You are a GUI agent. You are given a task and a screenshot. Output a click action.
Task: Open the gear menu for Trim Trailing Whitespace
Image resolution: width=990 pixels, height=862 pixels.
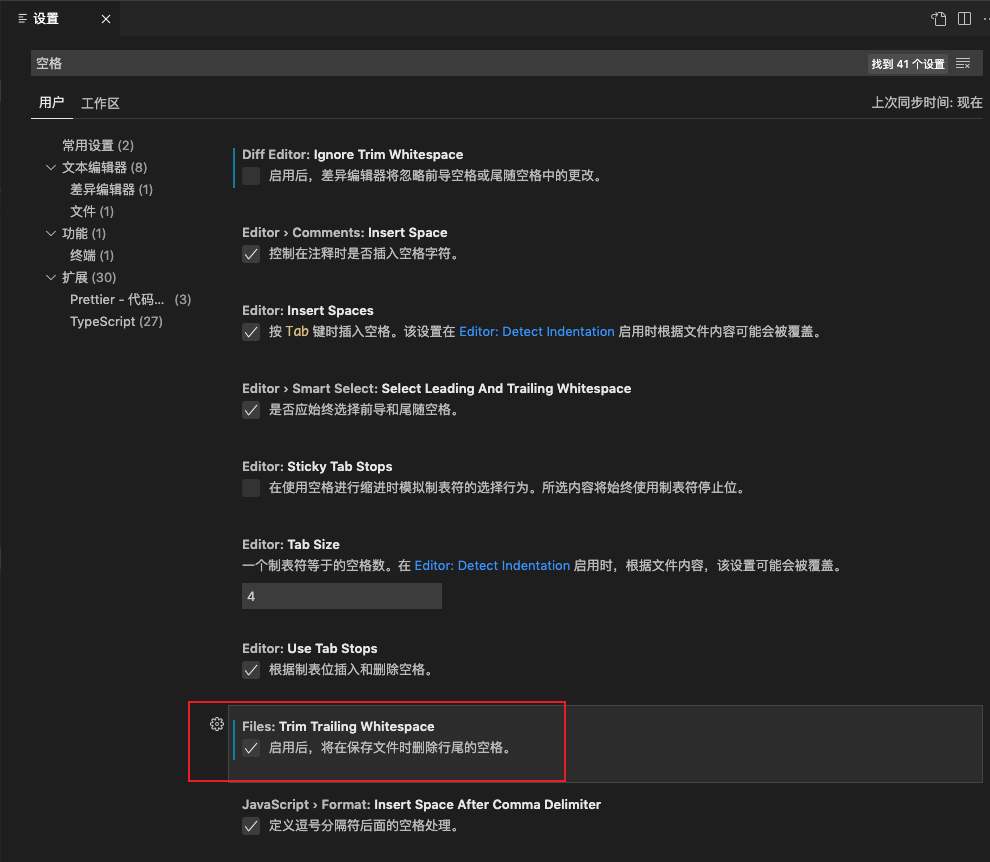(216, 724)
